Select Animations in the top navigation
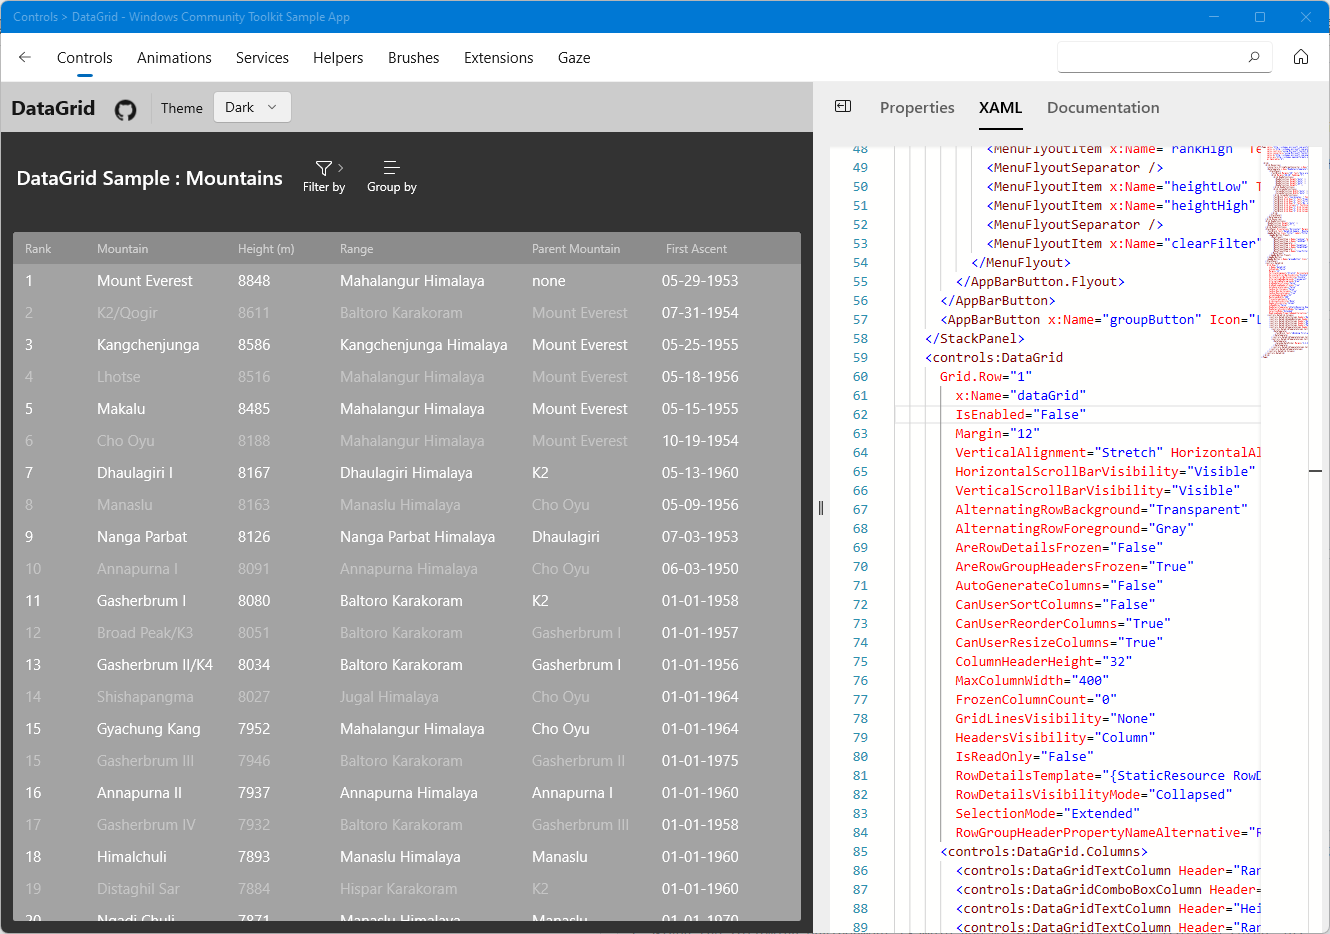This screenshot has height=934, width=1330. point(174,58)
